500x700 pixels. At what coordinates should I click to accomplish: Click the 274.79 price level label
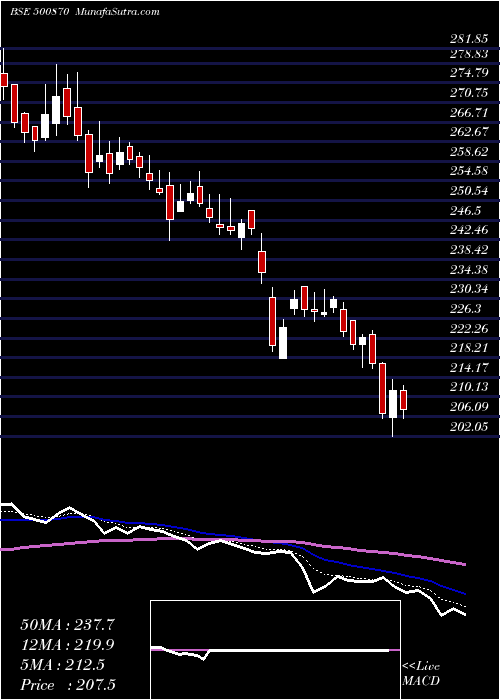pos(468,73)
